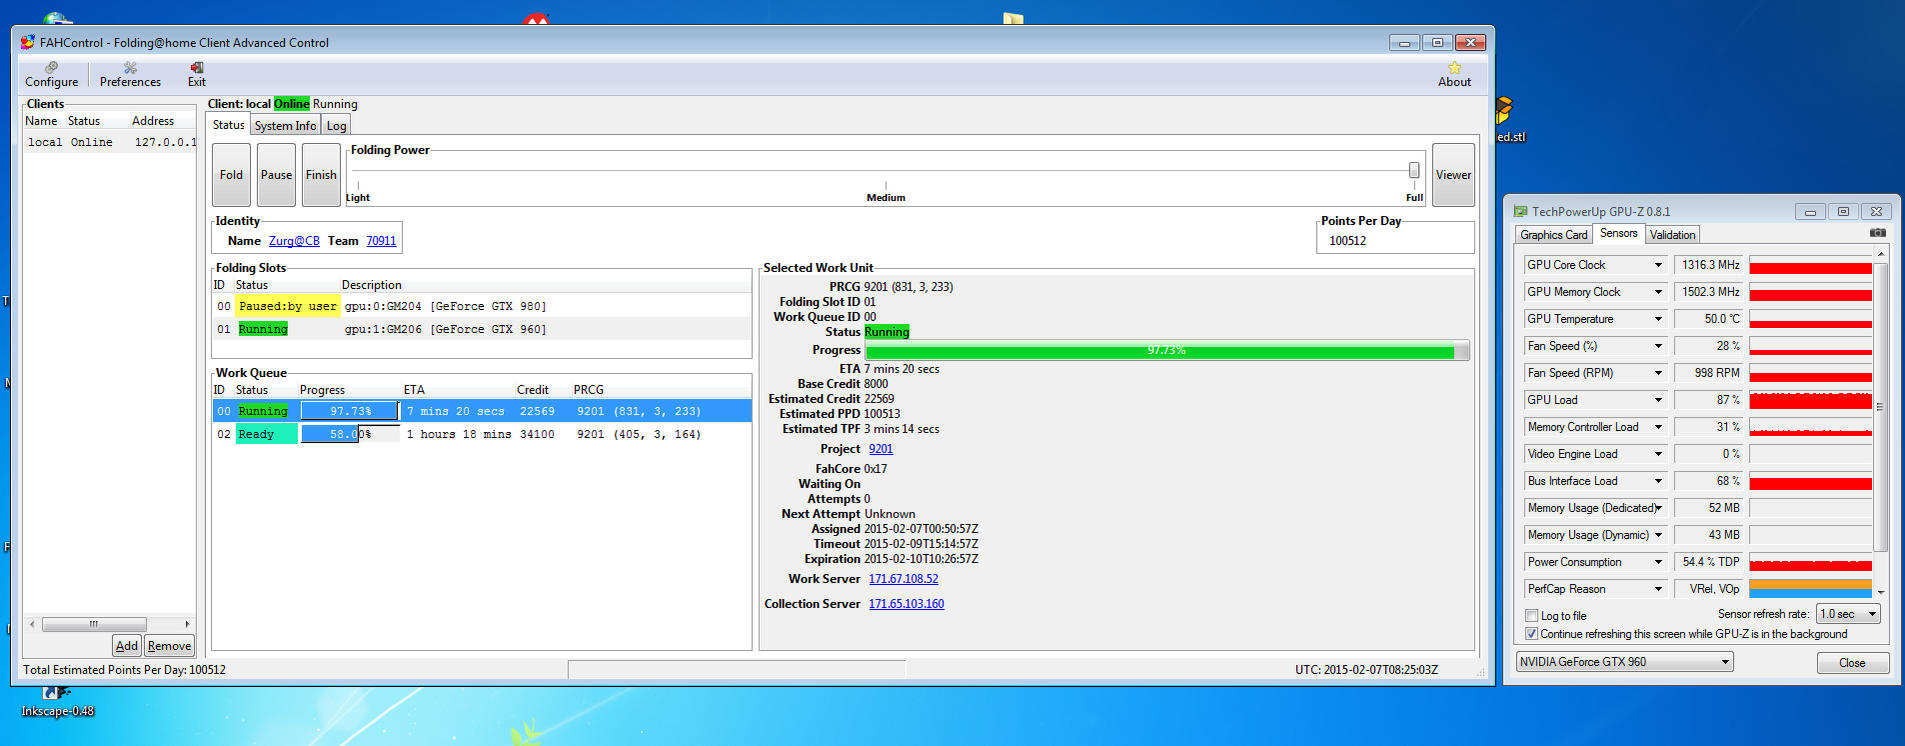This screenshot has width=1905, height=746.
Task: Click ETA column header in Work Queue
Action: 414,390
